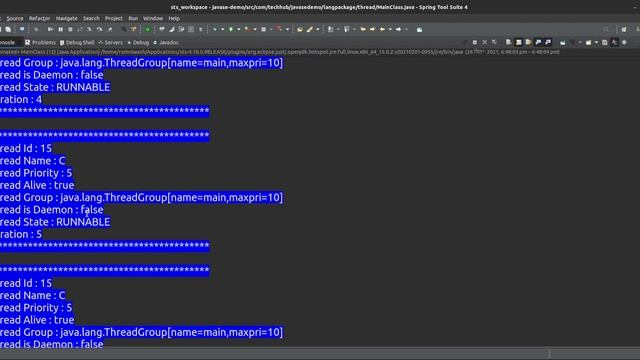Switch to the Problems tab
Image resolution: width=640 pixels, height=360 pixels.
coord(40,42)
